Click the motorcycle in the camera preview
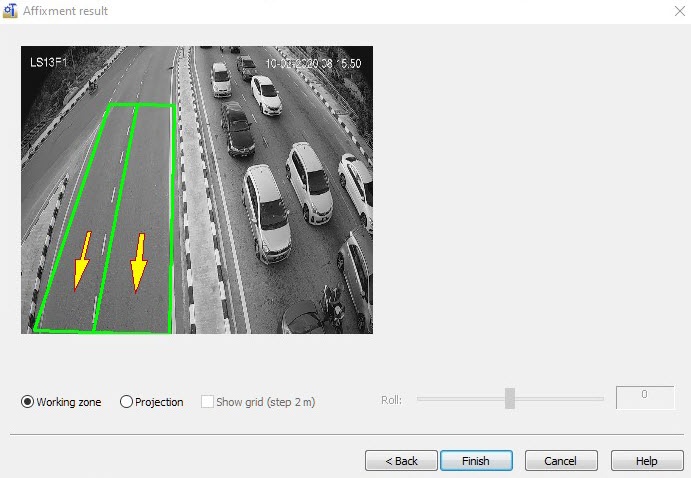The height and width of the screenshot is (478, 691). [x=333, y=308]
